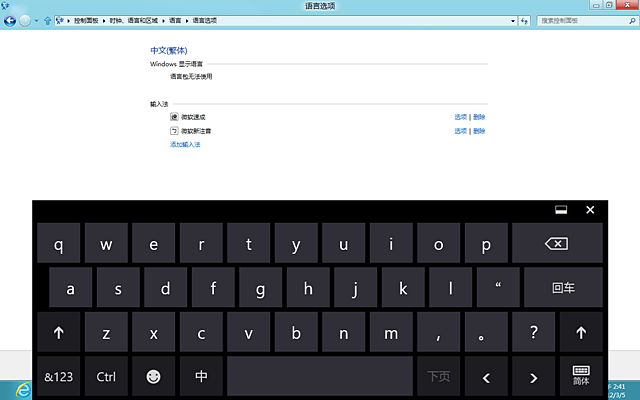Tap the e key on touch keyboard
The width and height of the screenshot is (640, 400).
click(x=153, y=243)
